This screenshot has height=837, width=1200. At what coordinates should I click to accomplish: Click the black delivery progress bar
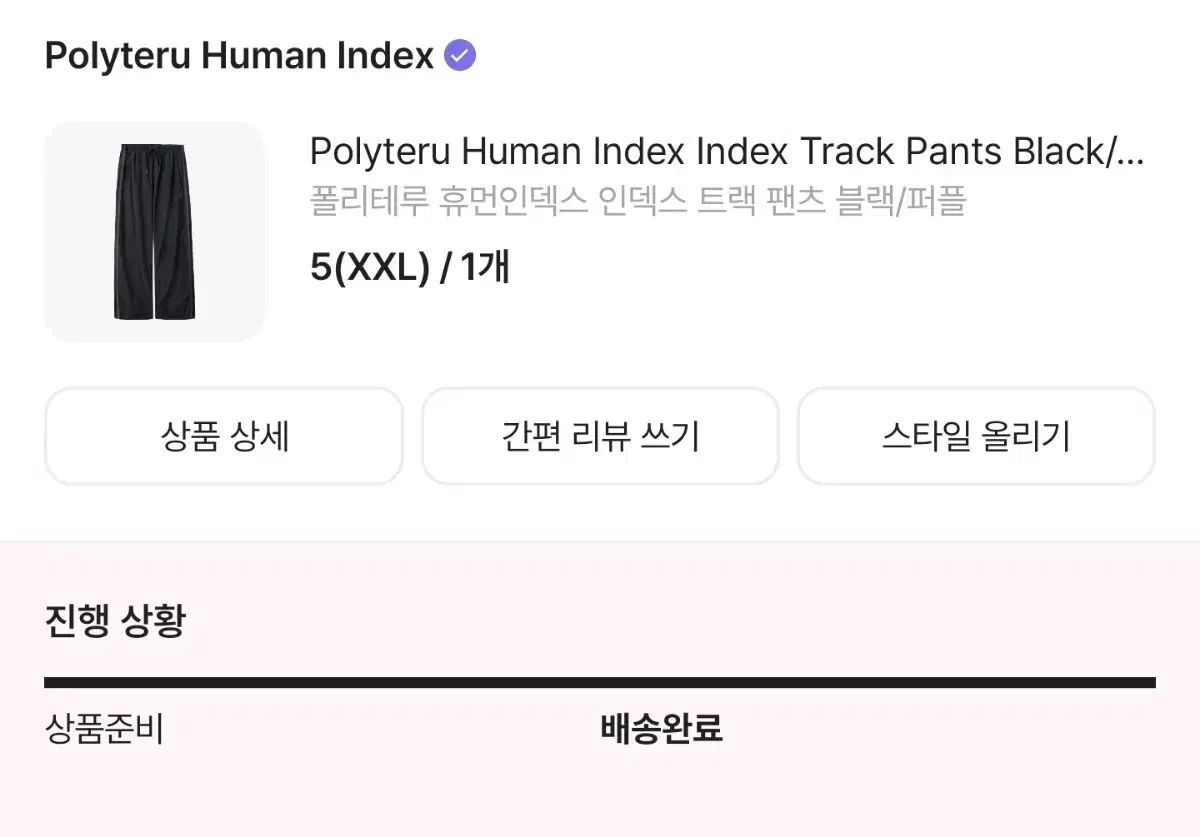coord(600,683)
